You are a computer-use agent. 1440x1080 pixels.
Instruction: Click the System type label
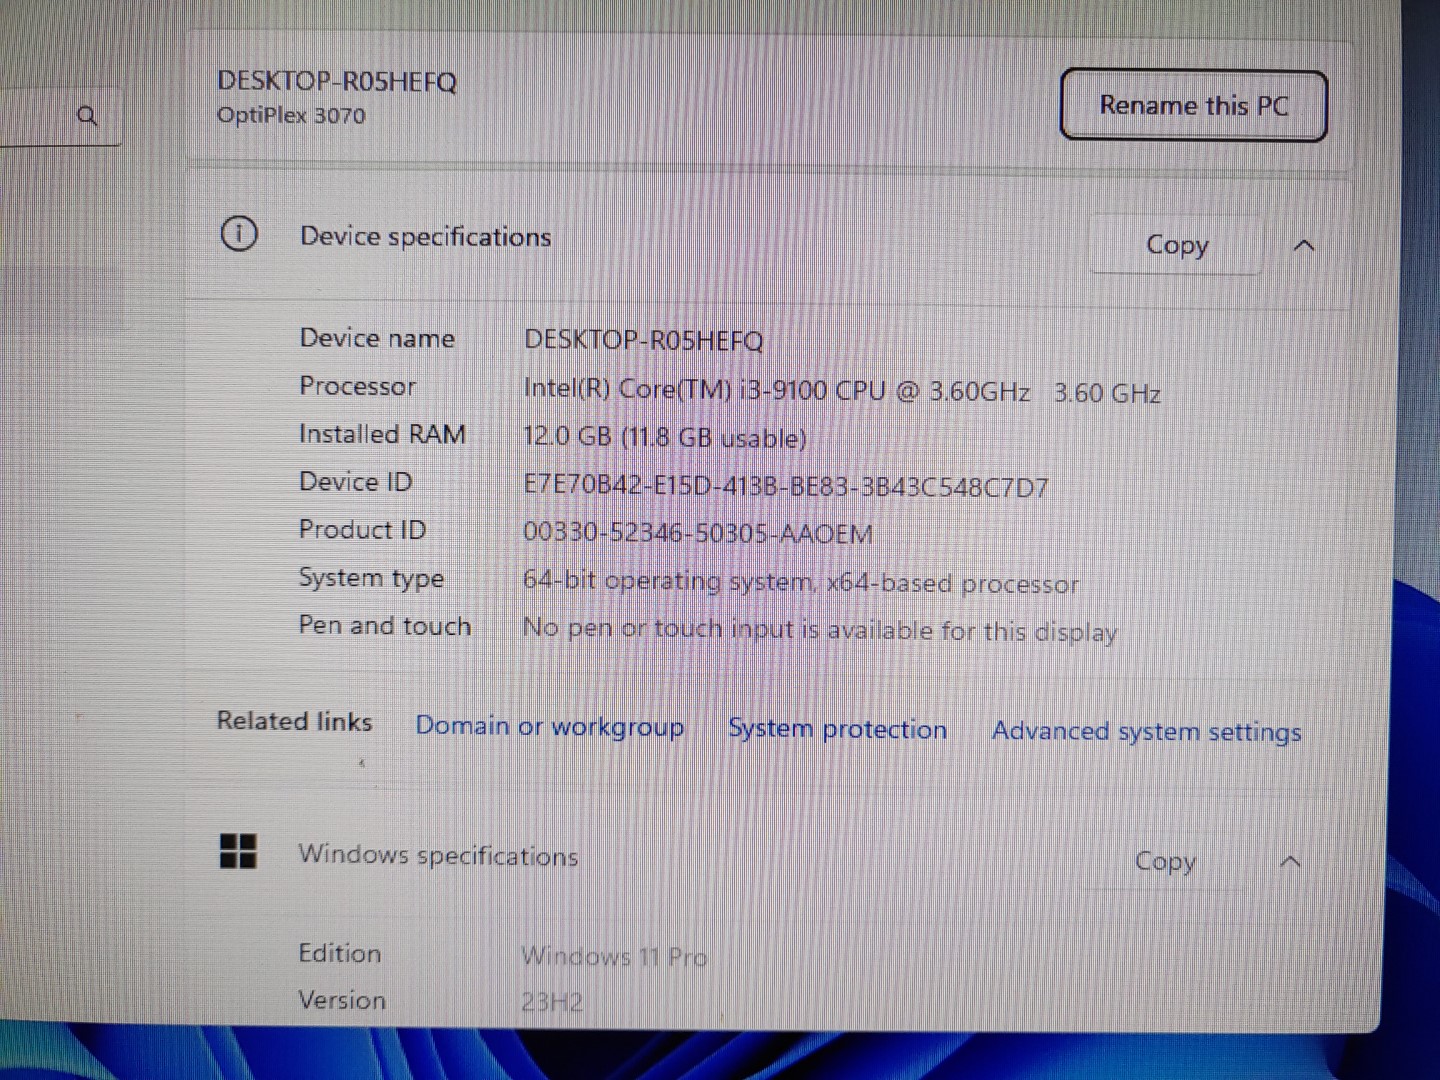(372, 578)
